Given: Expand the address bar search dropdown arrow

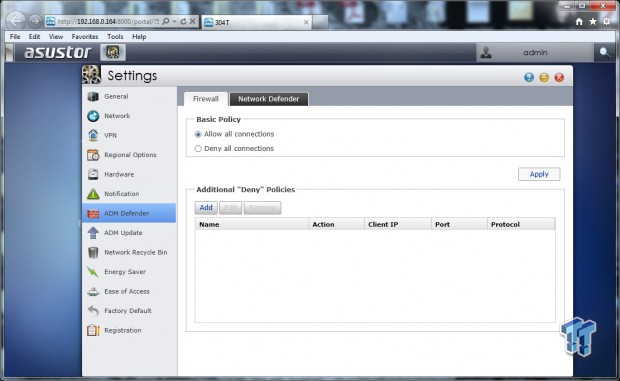Looking at the screenshot, I should click(174, 21).
